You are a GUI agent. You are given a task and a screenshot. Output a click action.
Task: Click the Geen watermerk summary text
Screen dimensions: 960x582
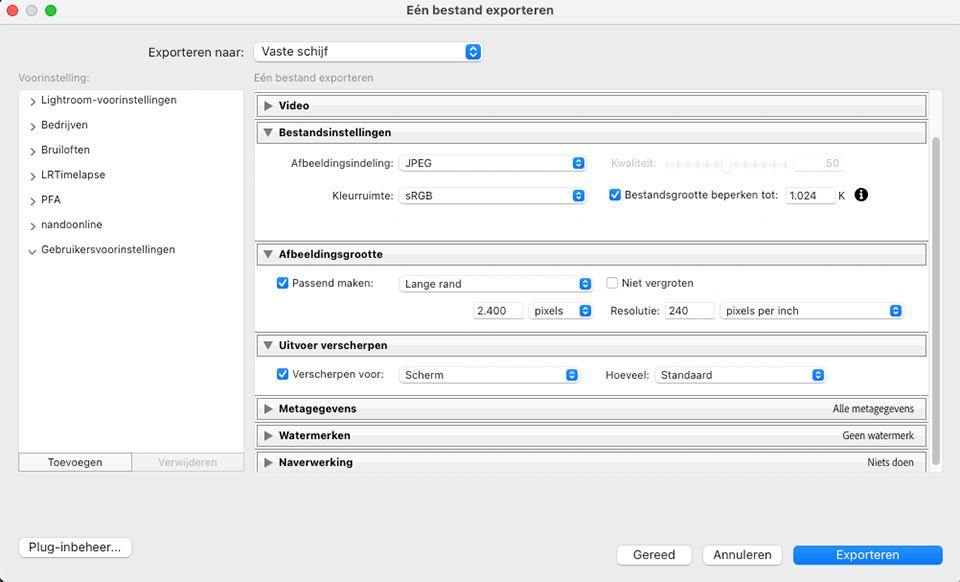pos(878,436)
